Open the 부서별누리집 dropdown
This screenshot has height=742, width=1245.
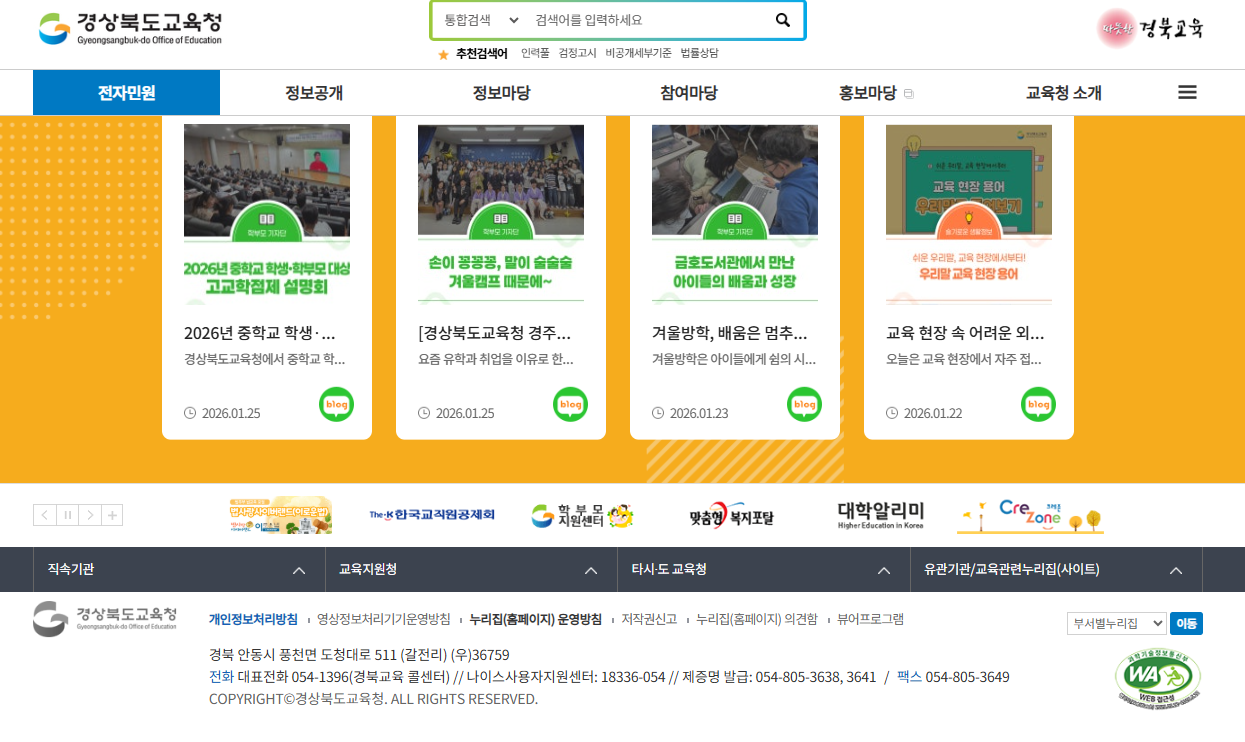pos(1116,623)
